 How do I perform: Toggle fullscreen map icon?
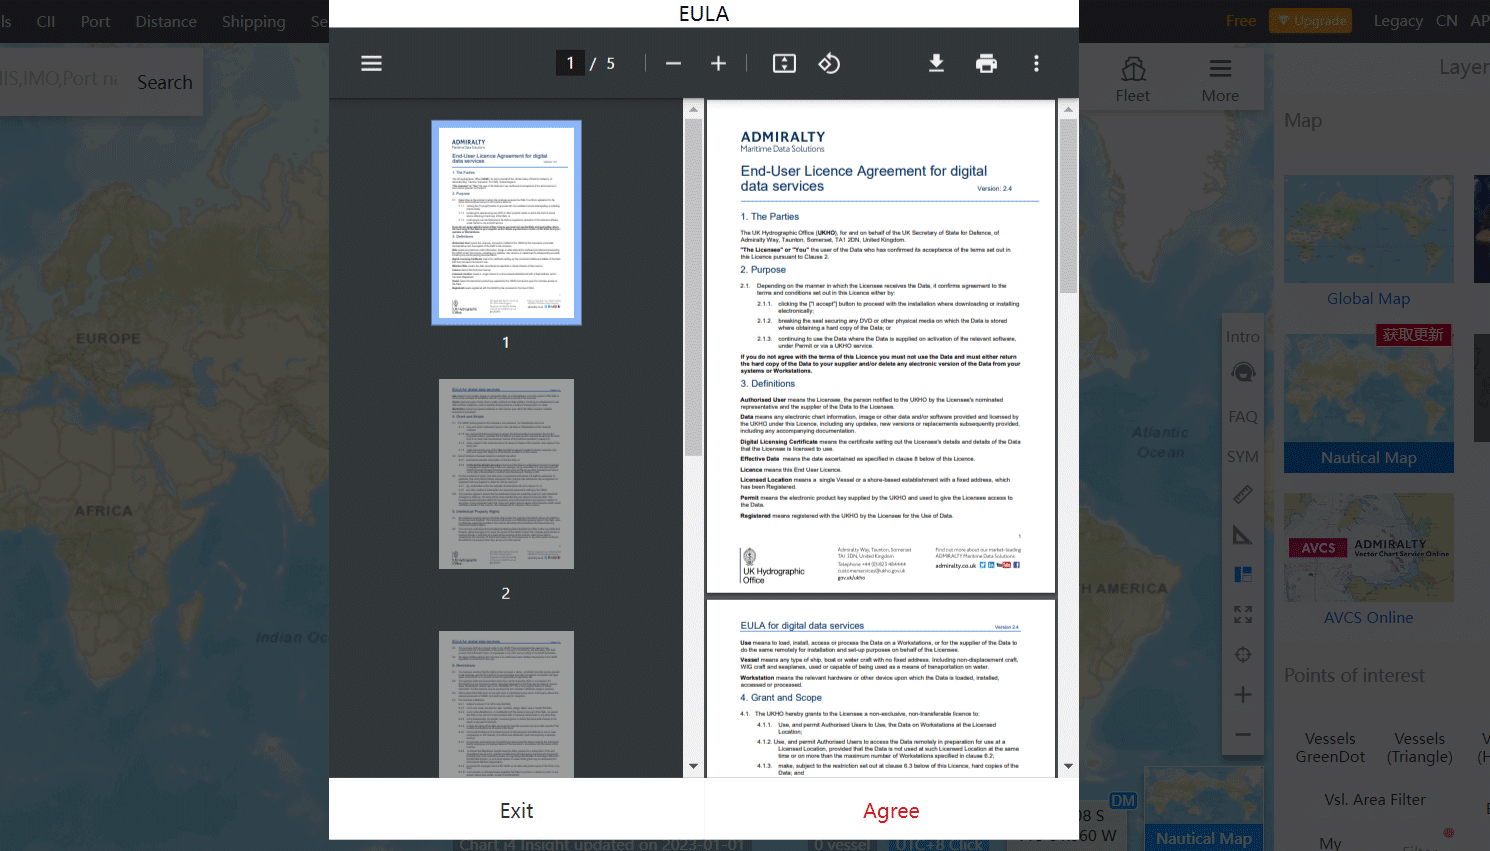pyautogui.click(x=1243, y=615)
